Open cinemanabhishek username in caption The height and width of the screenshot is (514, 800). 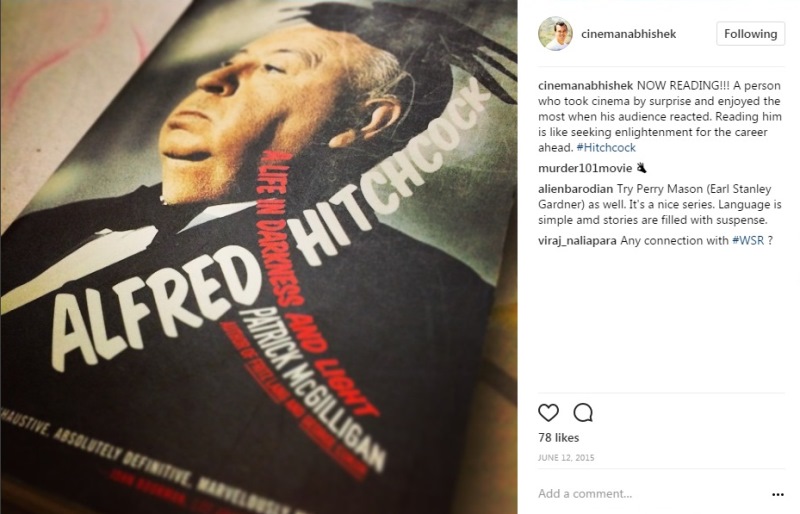pyautogui.click(x=586, y=85)
